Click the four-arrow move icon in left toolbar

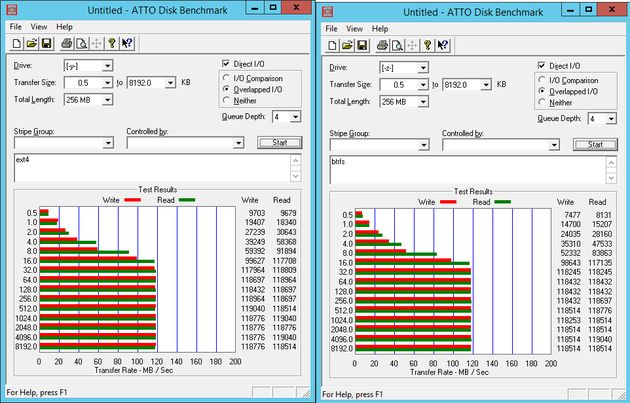pos(96,43)
